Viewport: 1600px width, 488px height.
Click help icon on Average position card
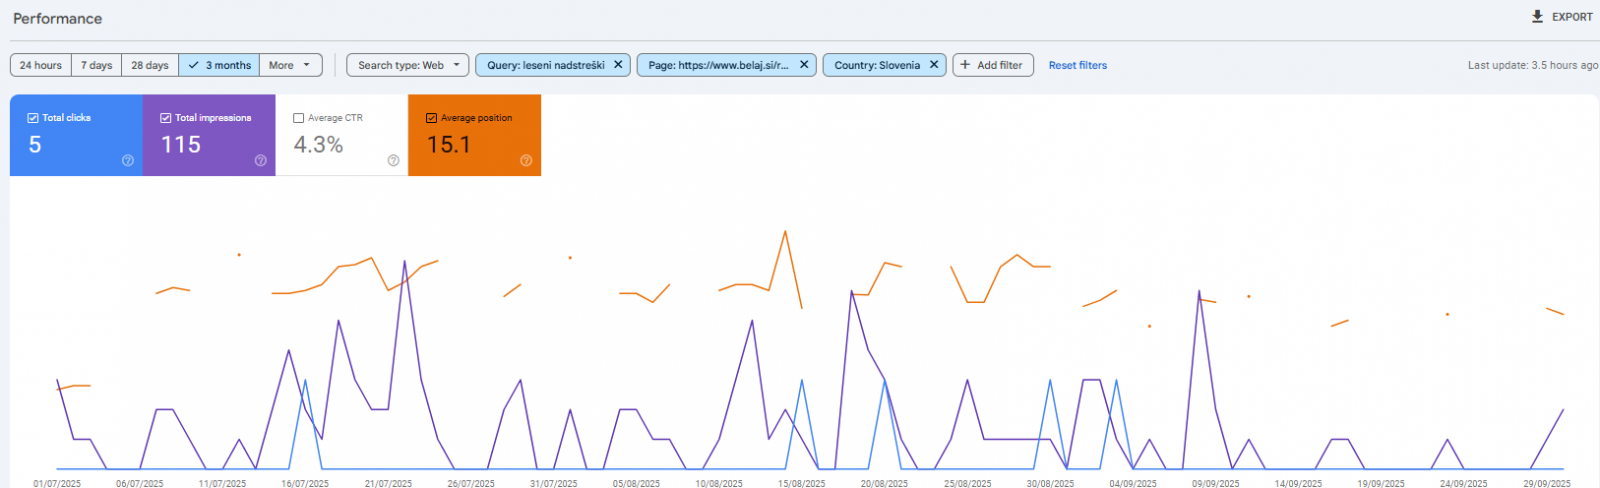click(x=526, y=160)
